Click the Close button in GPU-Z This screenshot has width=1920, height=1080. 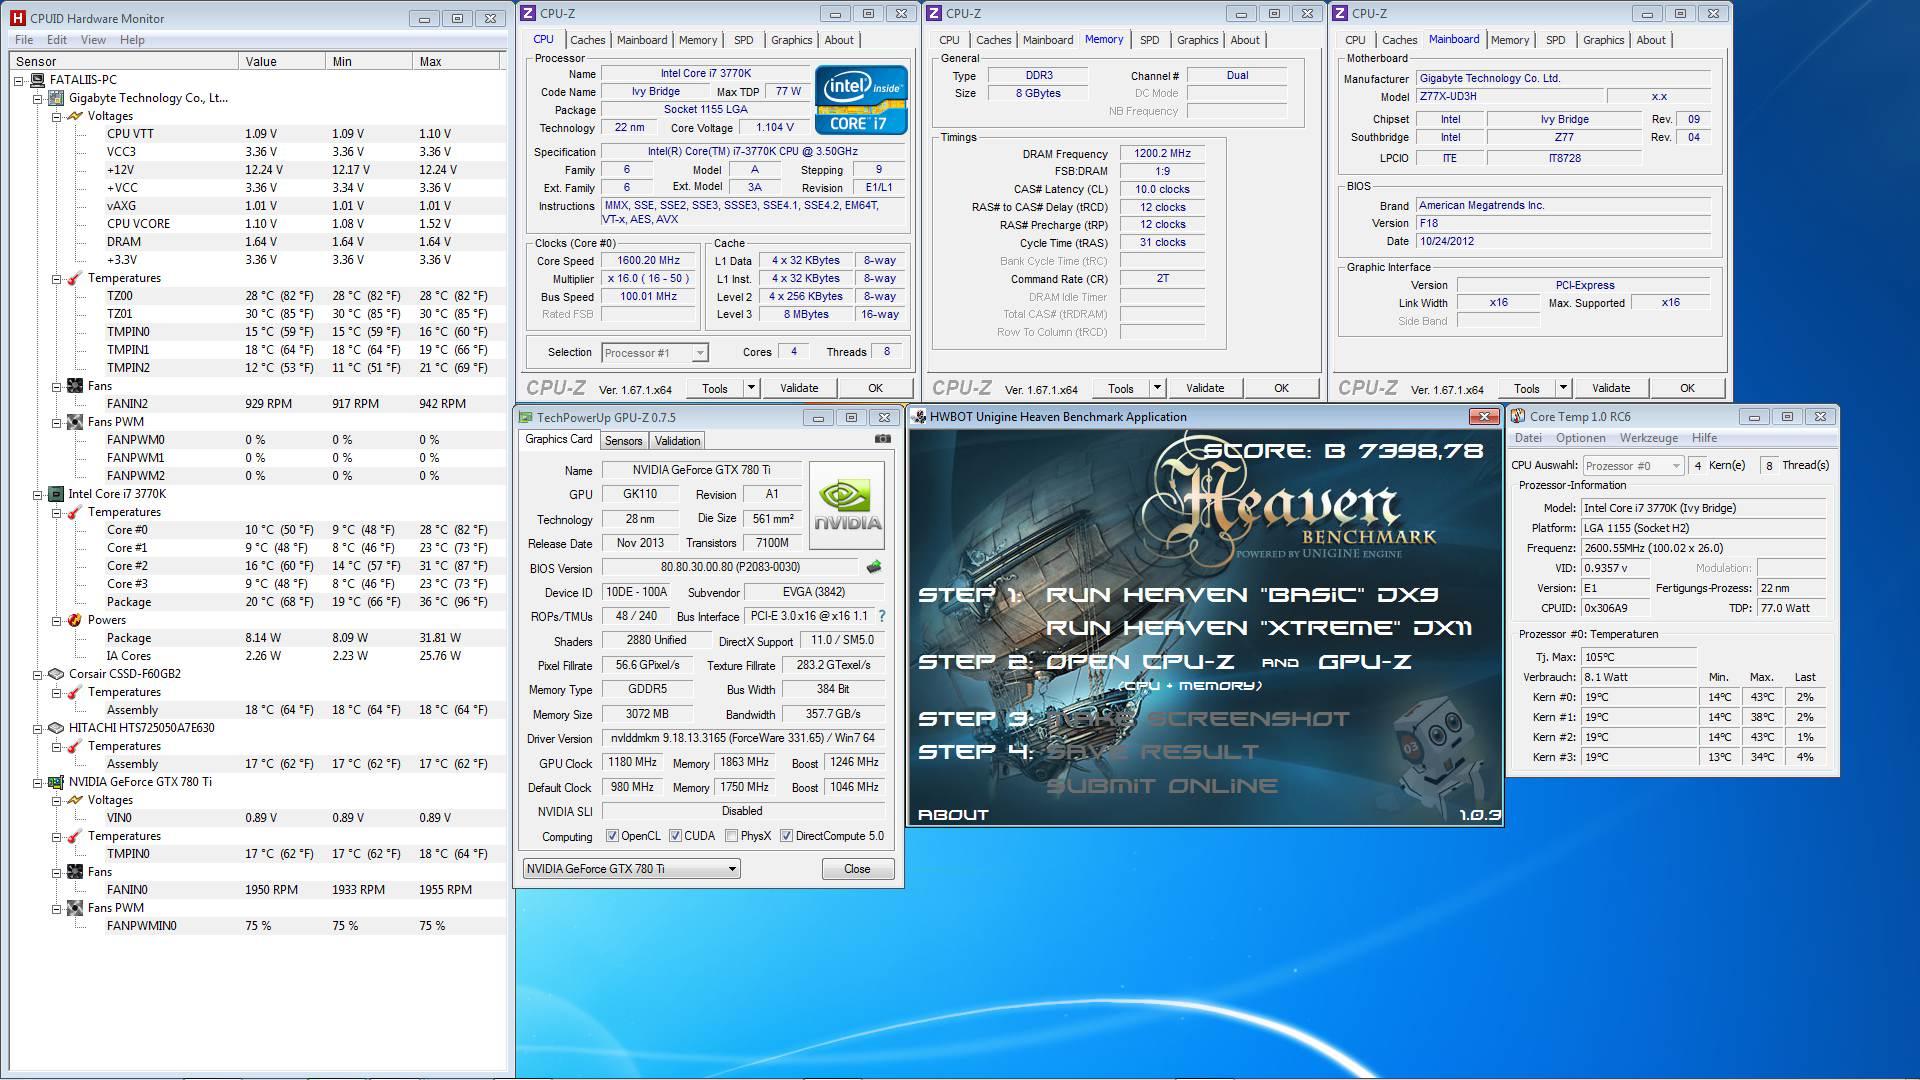[x=857, y=869]
